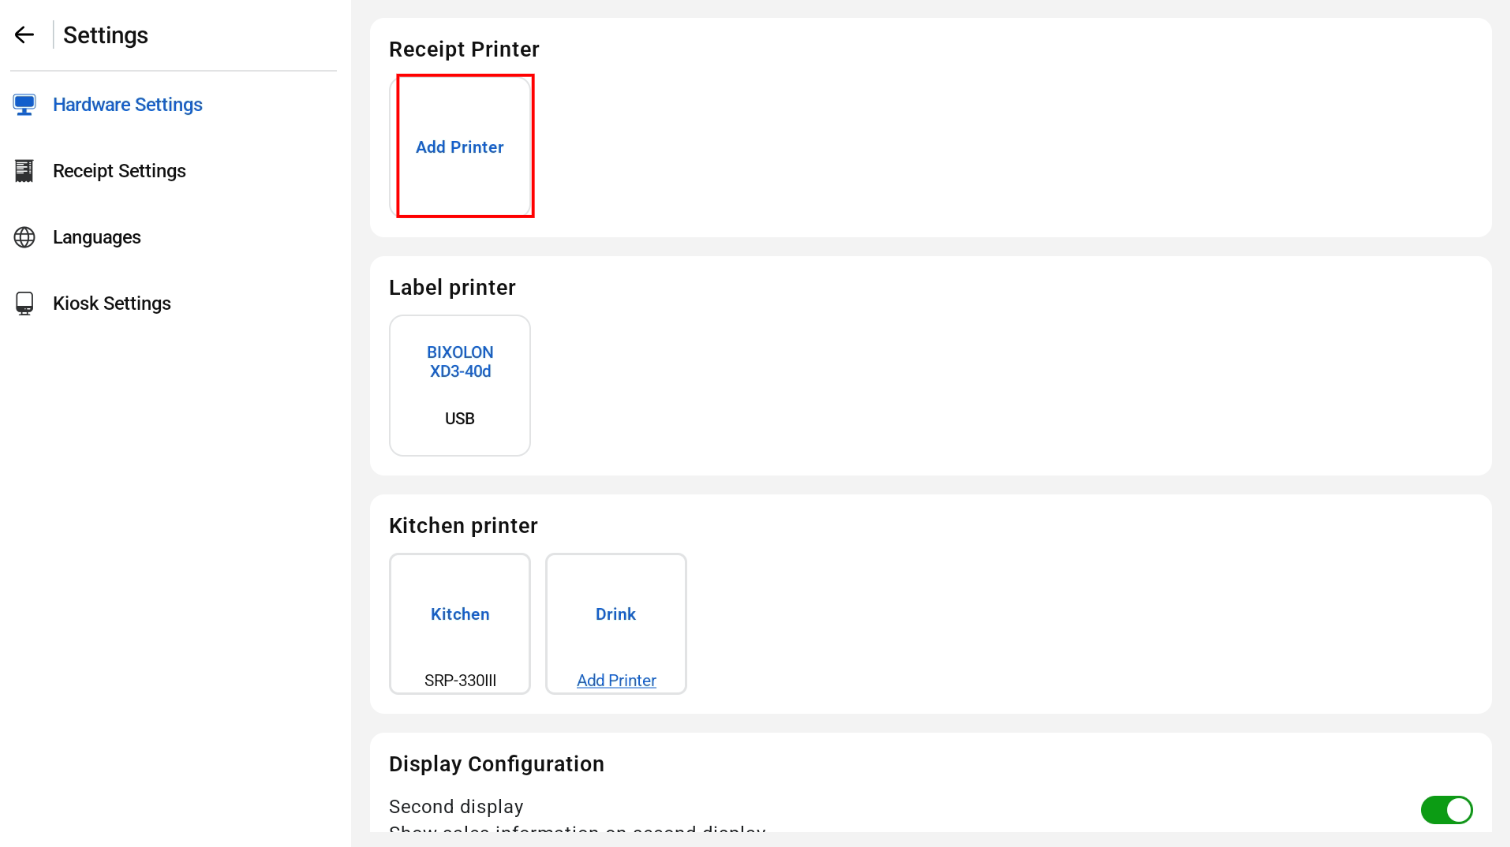The image size is (1510, 847).
Task: Switch to Languages settings
Action: pos(97,237)
